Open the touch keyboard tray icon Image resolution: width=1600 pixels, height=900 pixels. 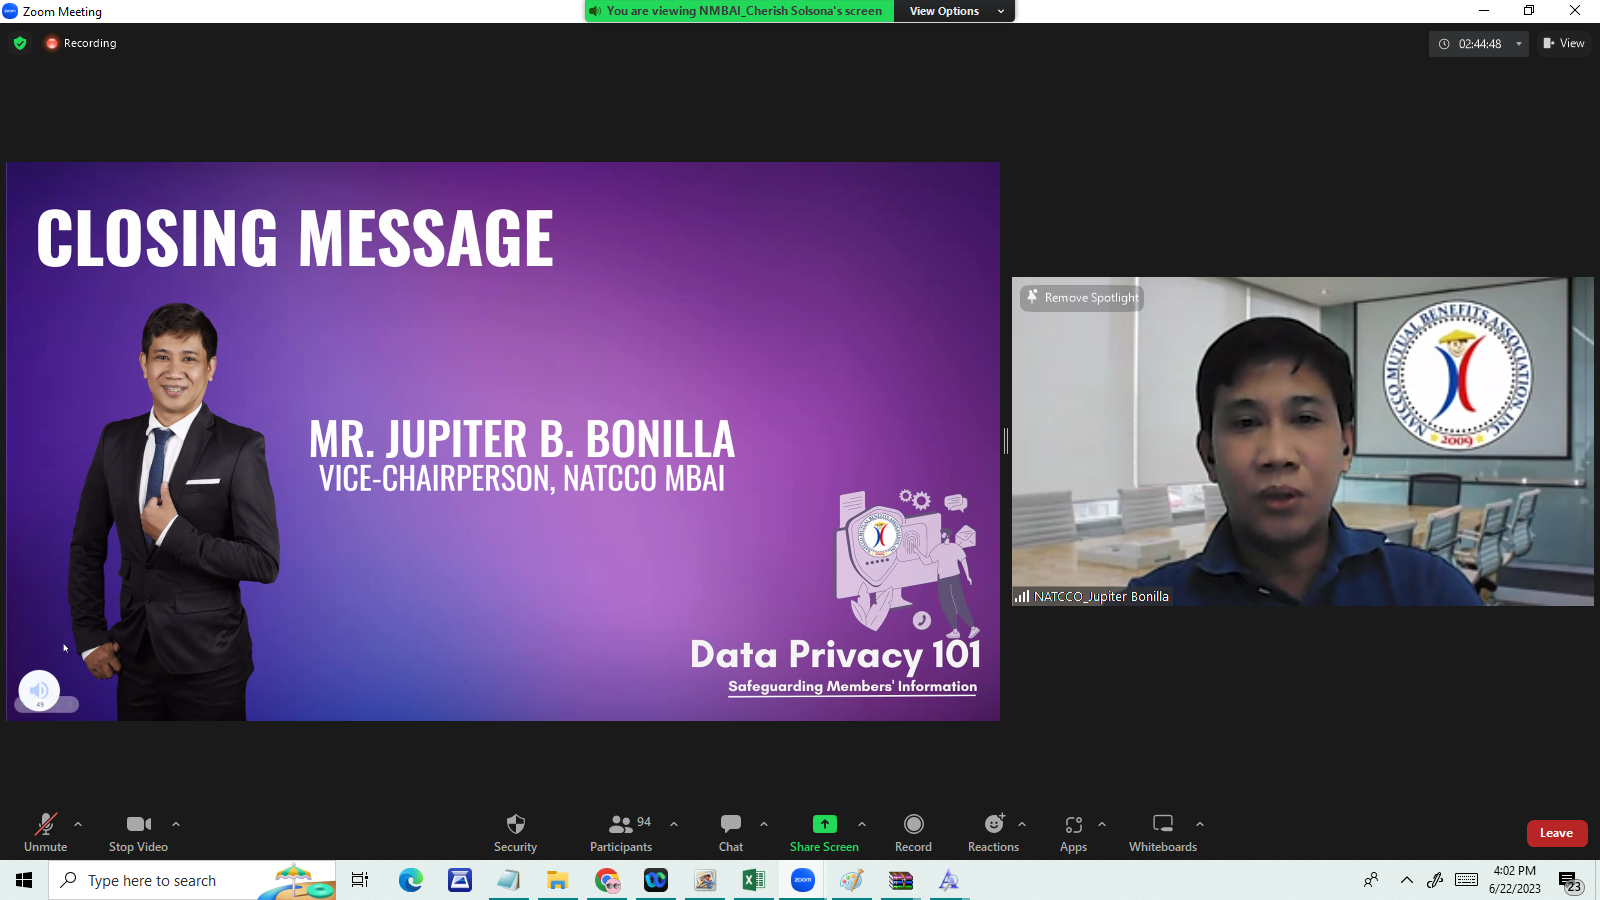(x=1467, y=880)
